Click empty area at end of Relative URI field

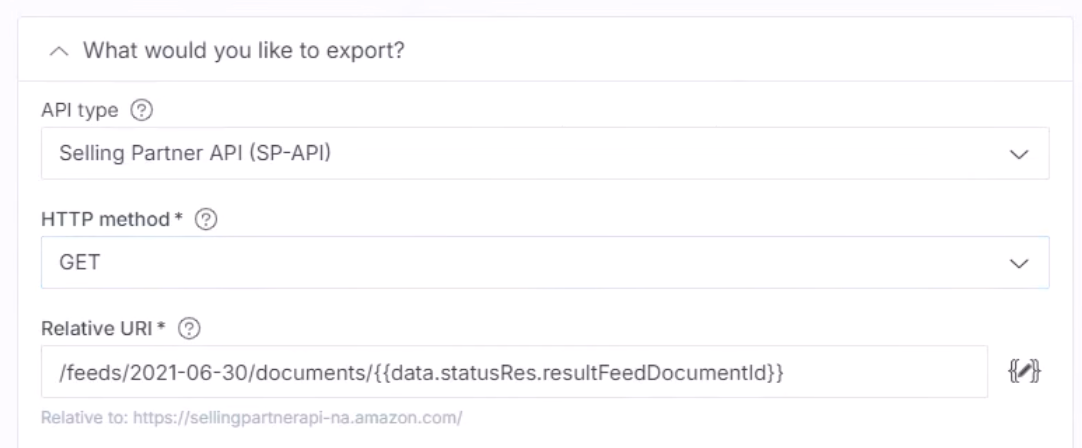(x=887, y=371)
